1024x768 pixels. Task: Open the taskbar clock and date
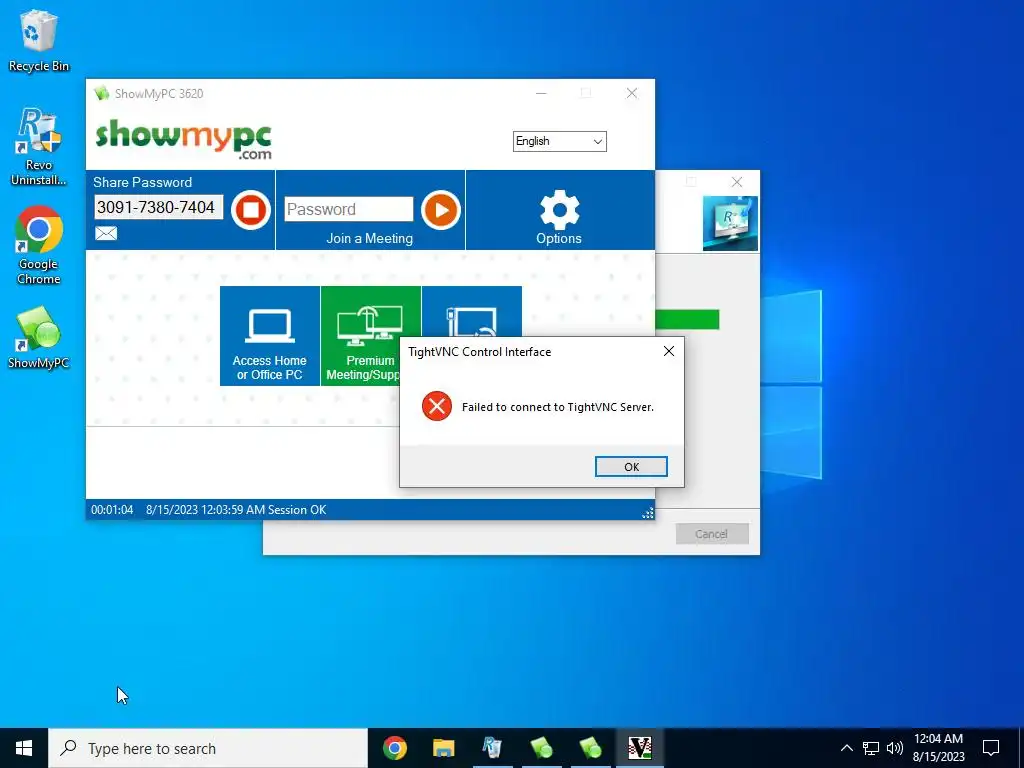pos(938,748)
